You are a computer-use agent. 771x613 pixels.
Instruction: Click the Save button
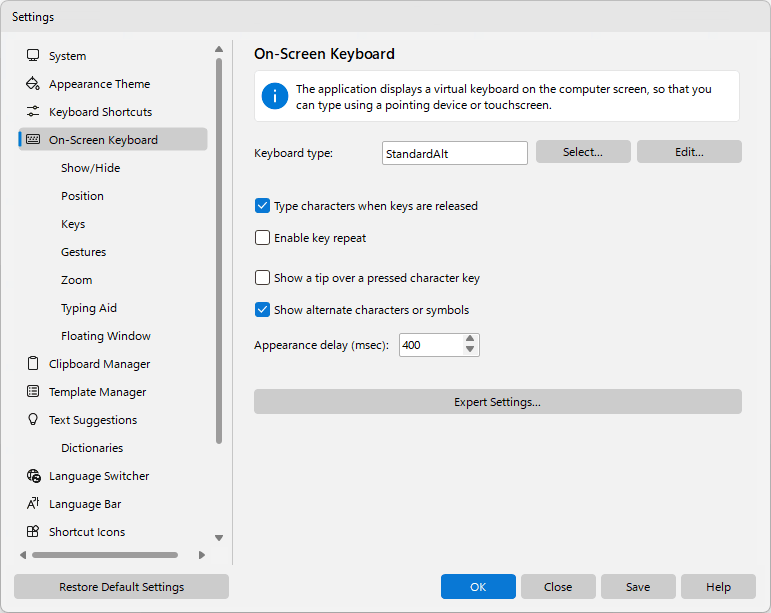click(x=638, y=586)
